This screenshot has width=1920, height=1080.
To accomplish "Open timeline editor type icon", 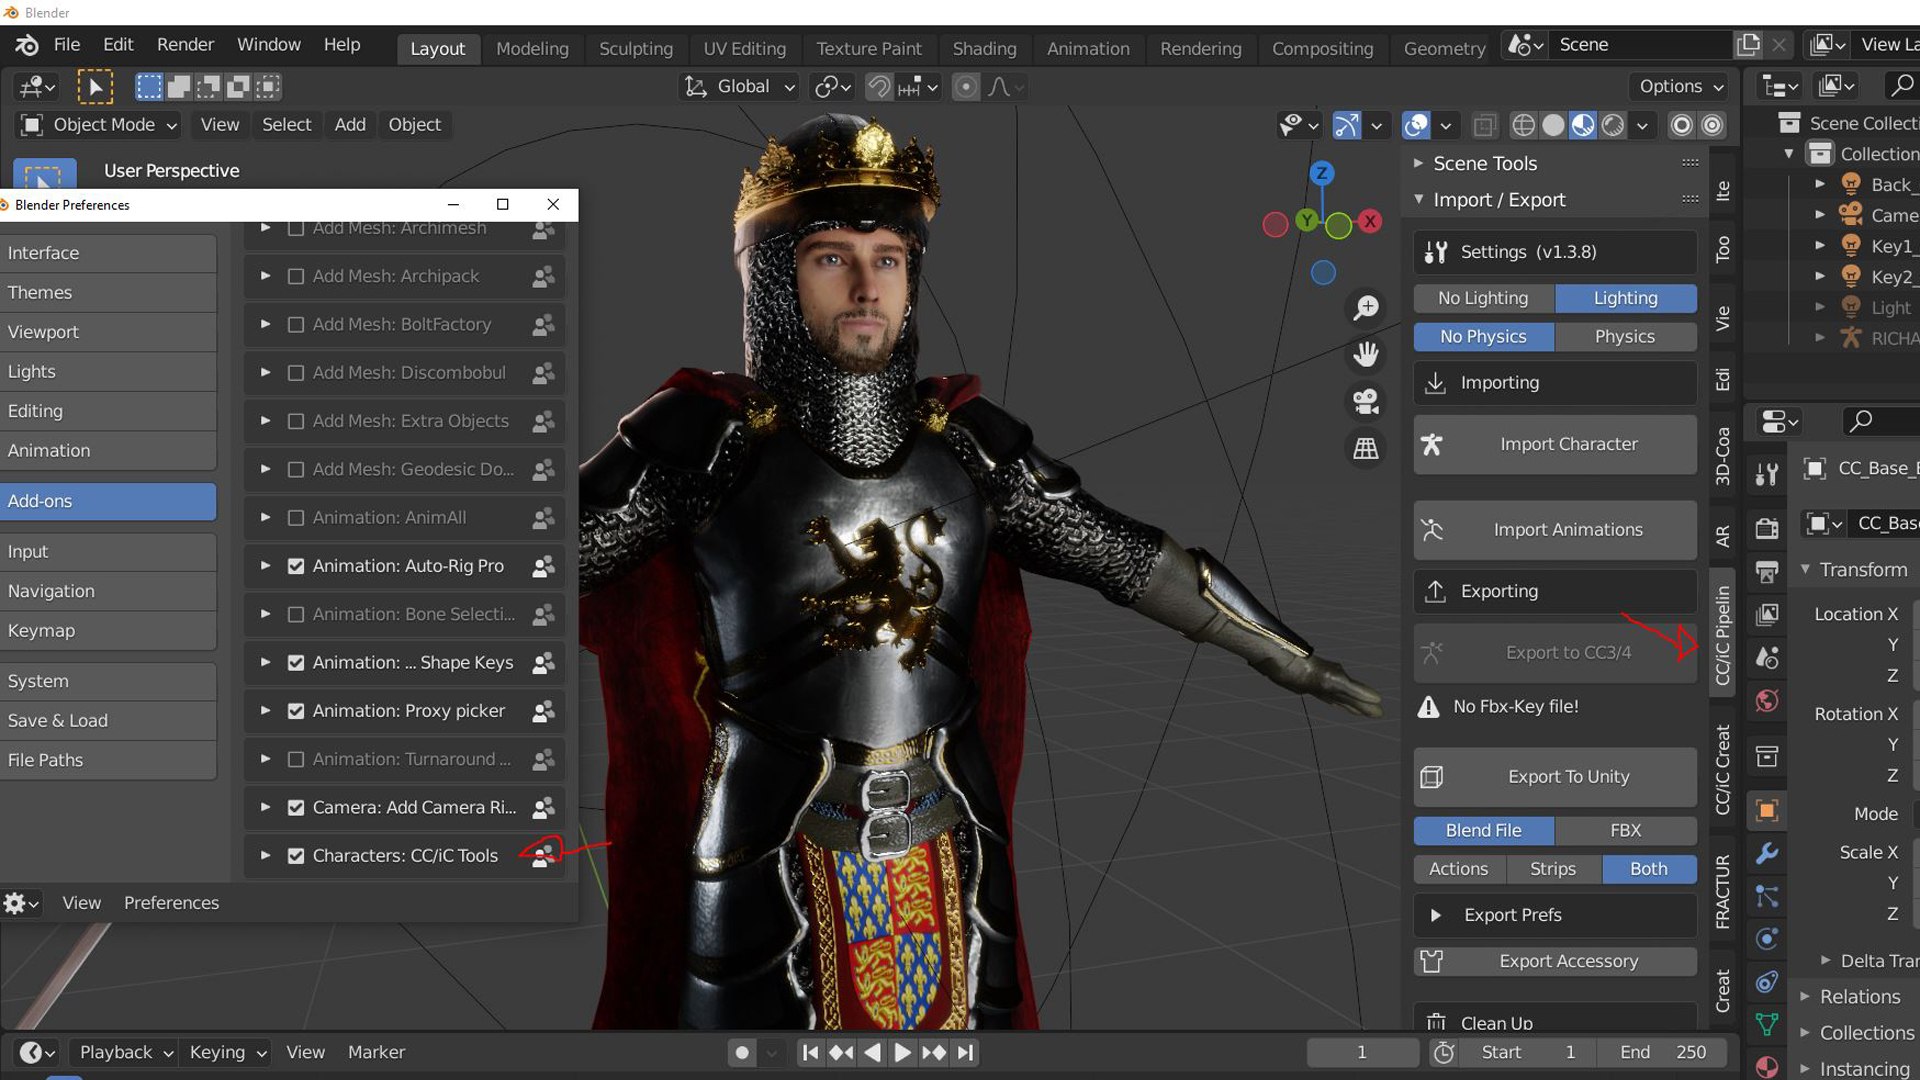I will 37,1052.
